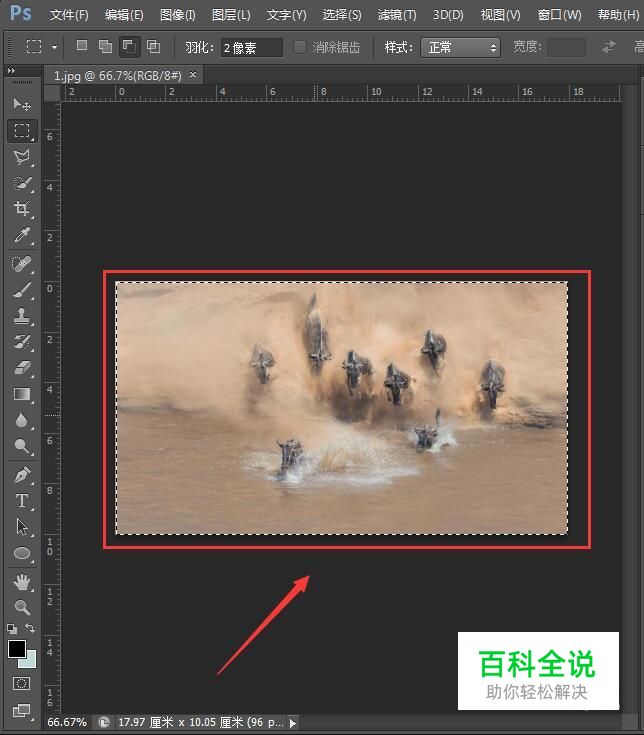Select the Move tool
The width and height of the screenshot is (644, 735).
[x=22, y=104]
